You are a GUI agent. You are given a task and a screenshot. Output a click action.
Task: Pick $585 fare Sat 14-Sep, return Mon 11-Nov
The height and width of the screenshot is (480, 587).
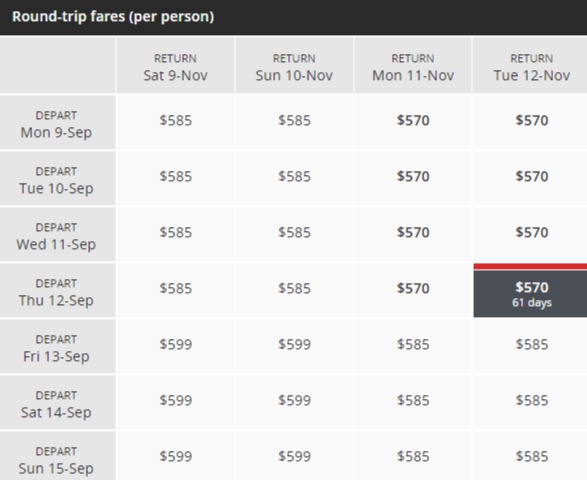click(x=413, y=401)
